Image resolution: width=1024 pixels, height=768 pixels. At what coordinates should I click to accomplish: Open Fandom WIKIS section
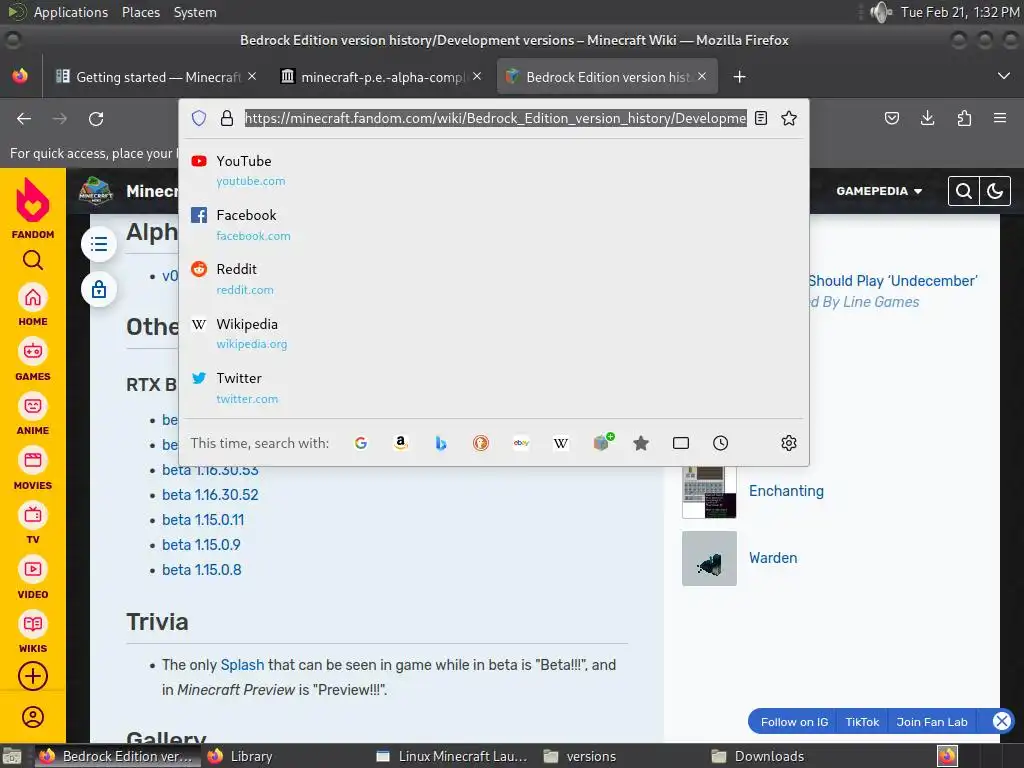(x=33, y=632)
